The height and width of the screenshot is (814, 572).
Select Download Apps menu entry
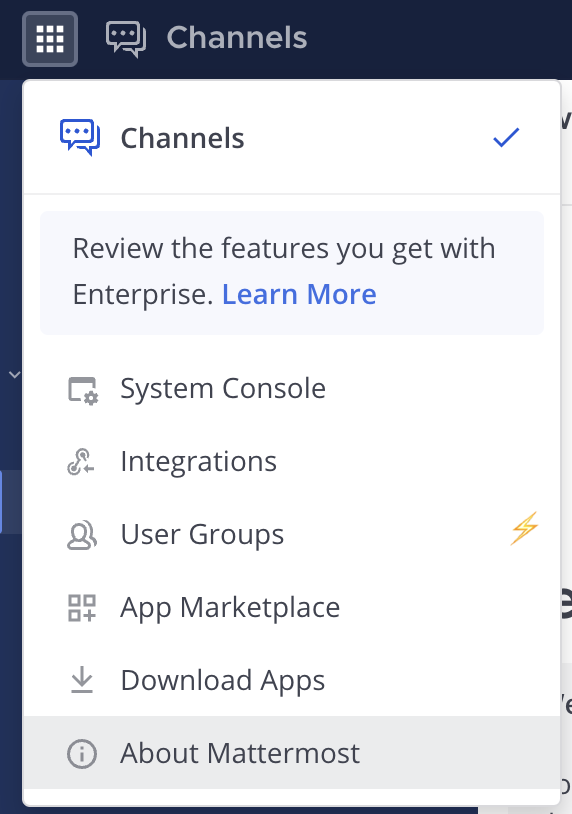(x=292, y=680)
